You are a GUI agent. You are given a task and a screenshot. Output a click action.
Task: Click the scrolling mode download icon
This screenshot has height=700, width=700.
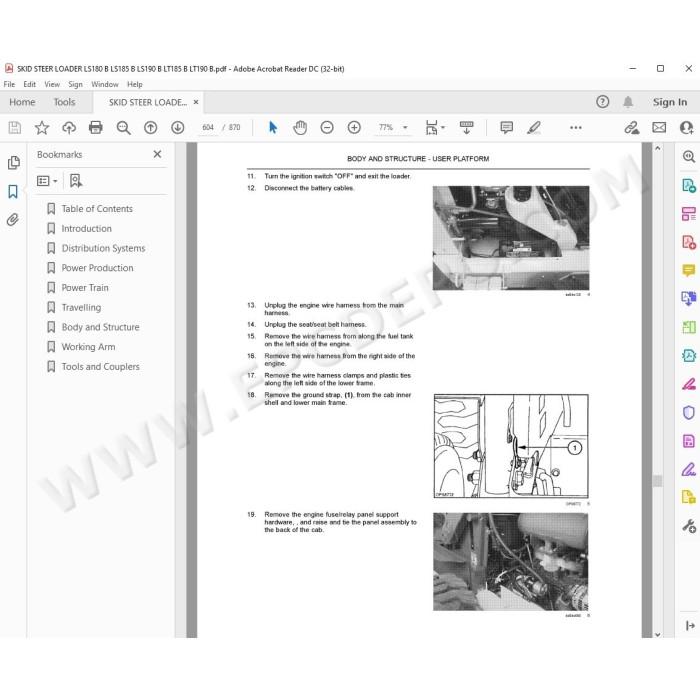coord(467,128)
